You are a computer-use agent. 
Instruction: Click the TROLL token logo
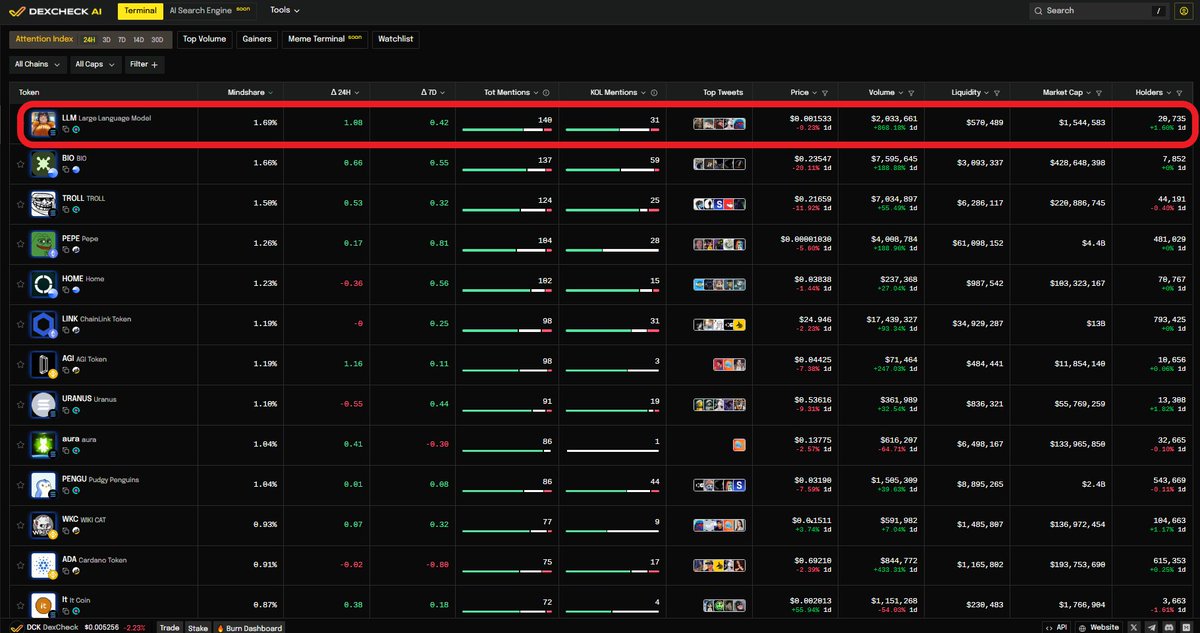pyautogui.click(x=42, y=204)
